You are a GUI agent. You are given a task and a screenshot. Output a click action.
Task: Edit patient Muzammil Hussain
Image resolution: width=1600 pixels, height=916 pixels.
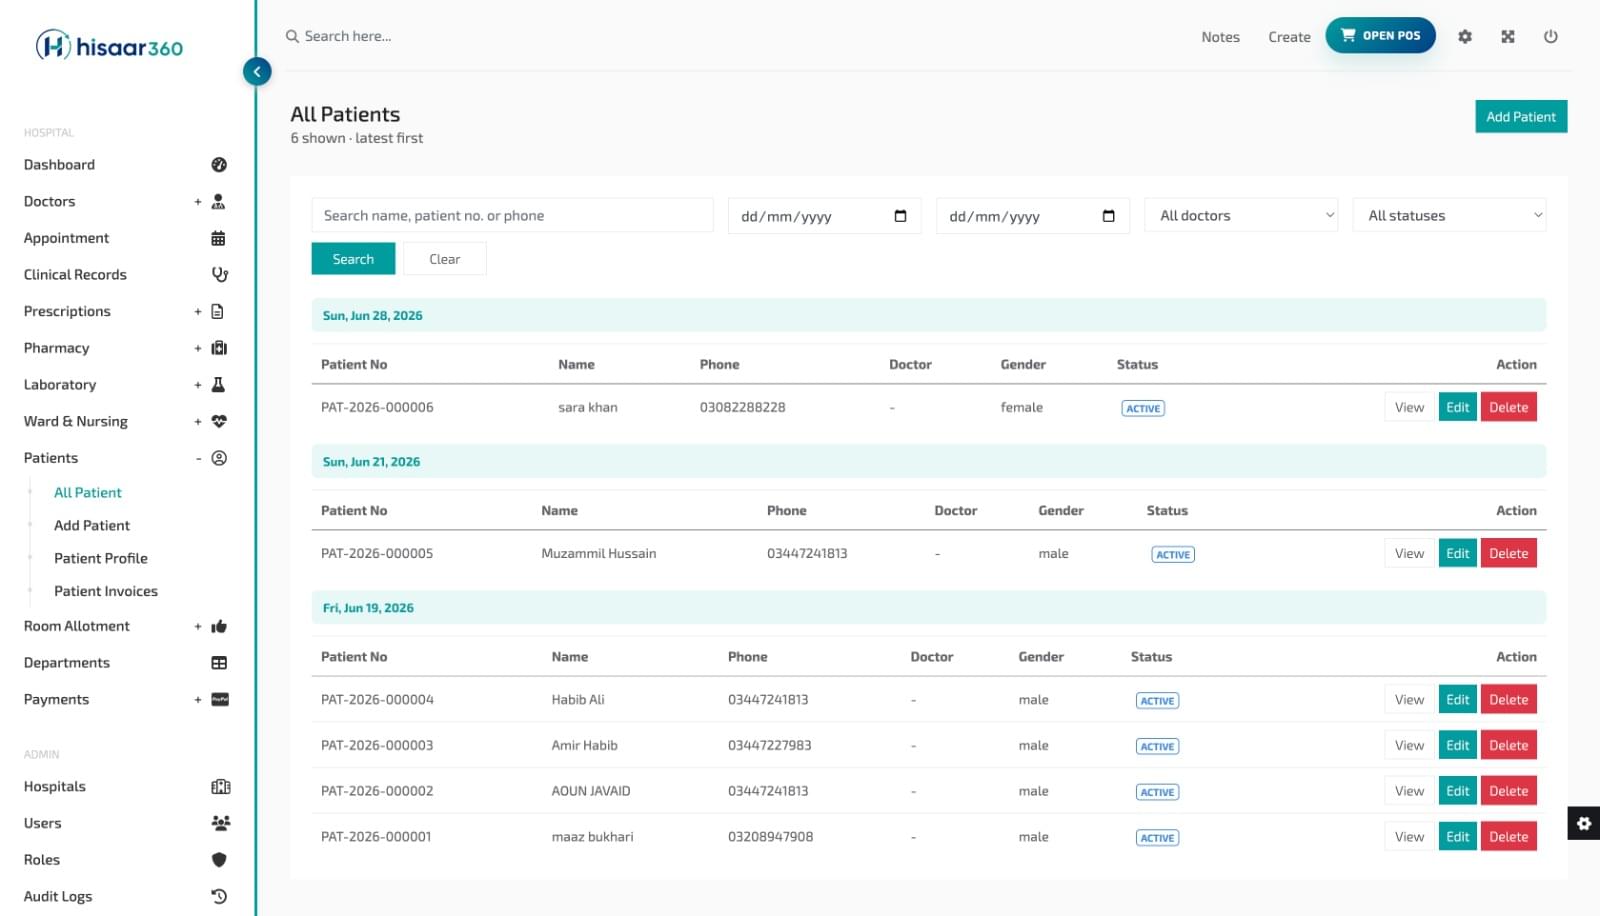1458,553
